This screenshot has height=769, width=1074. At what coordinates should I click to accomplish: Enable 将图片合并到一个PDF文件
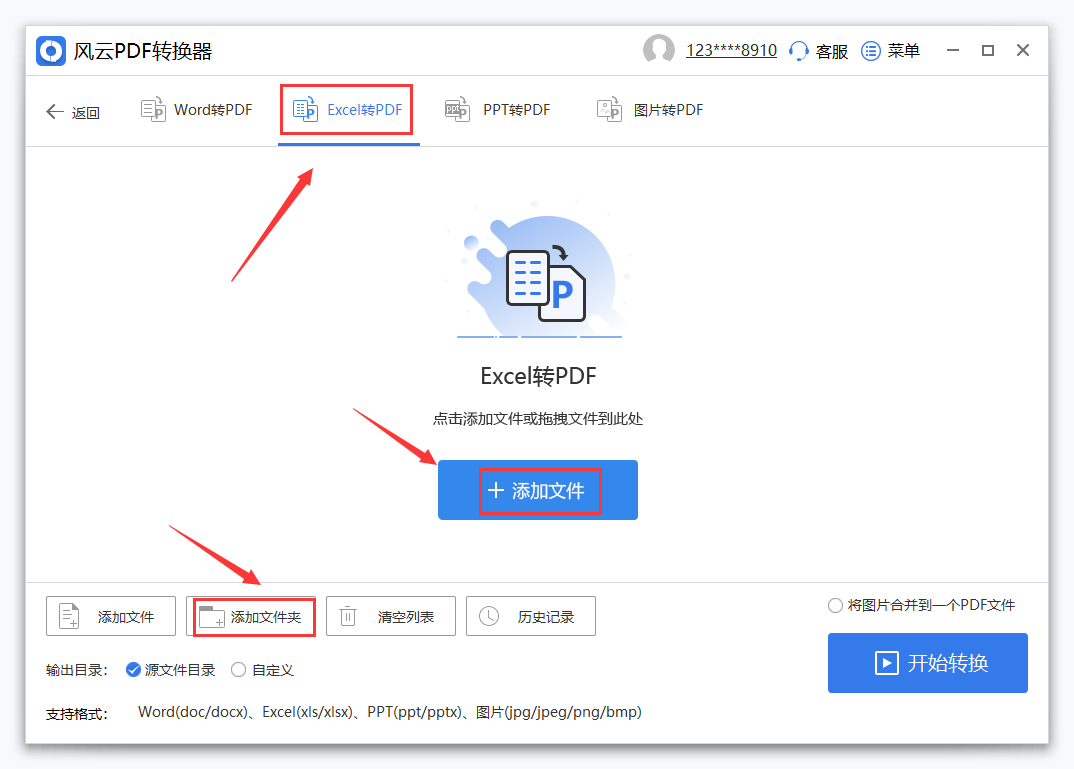point(835,604)
